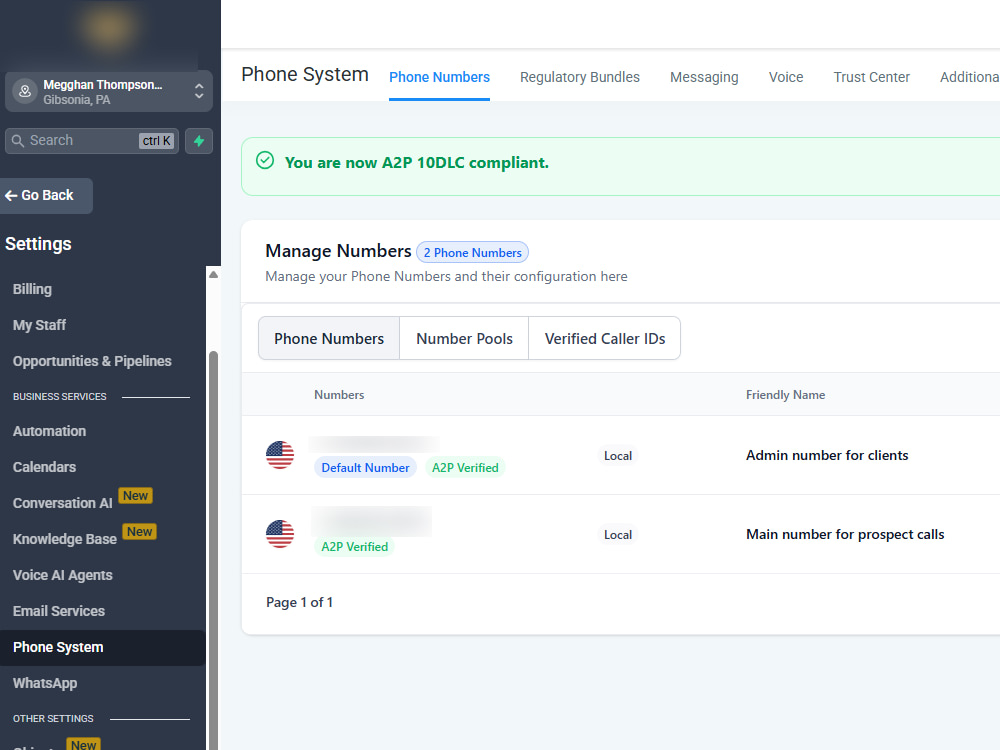Screen dimensions: 1000x750
Task: Open the lightning bolt quick actions
Action: (x=199, y=140)
